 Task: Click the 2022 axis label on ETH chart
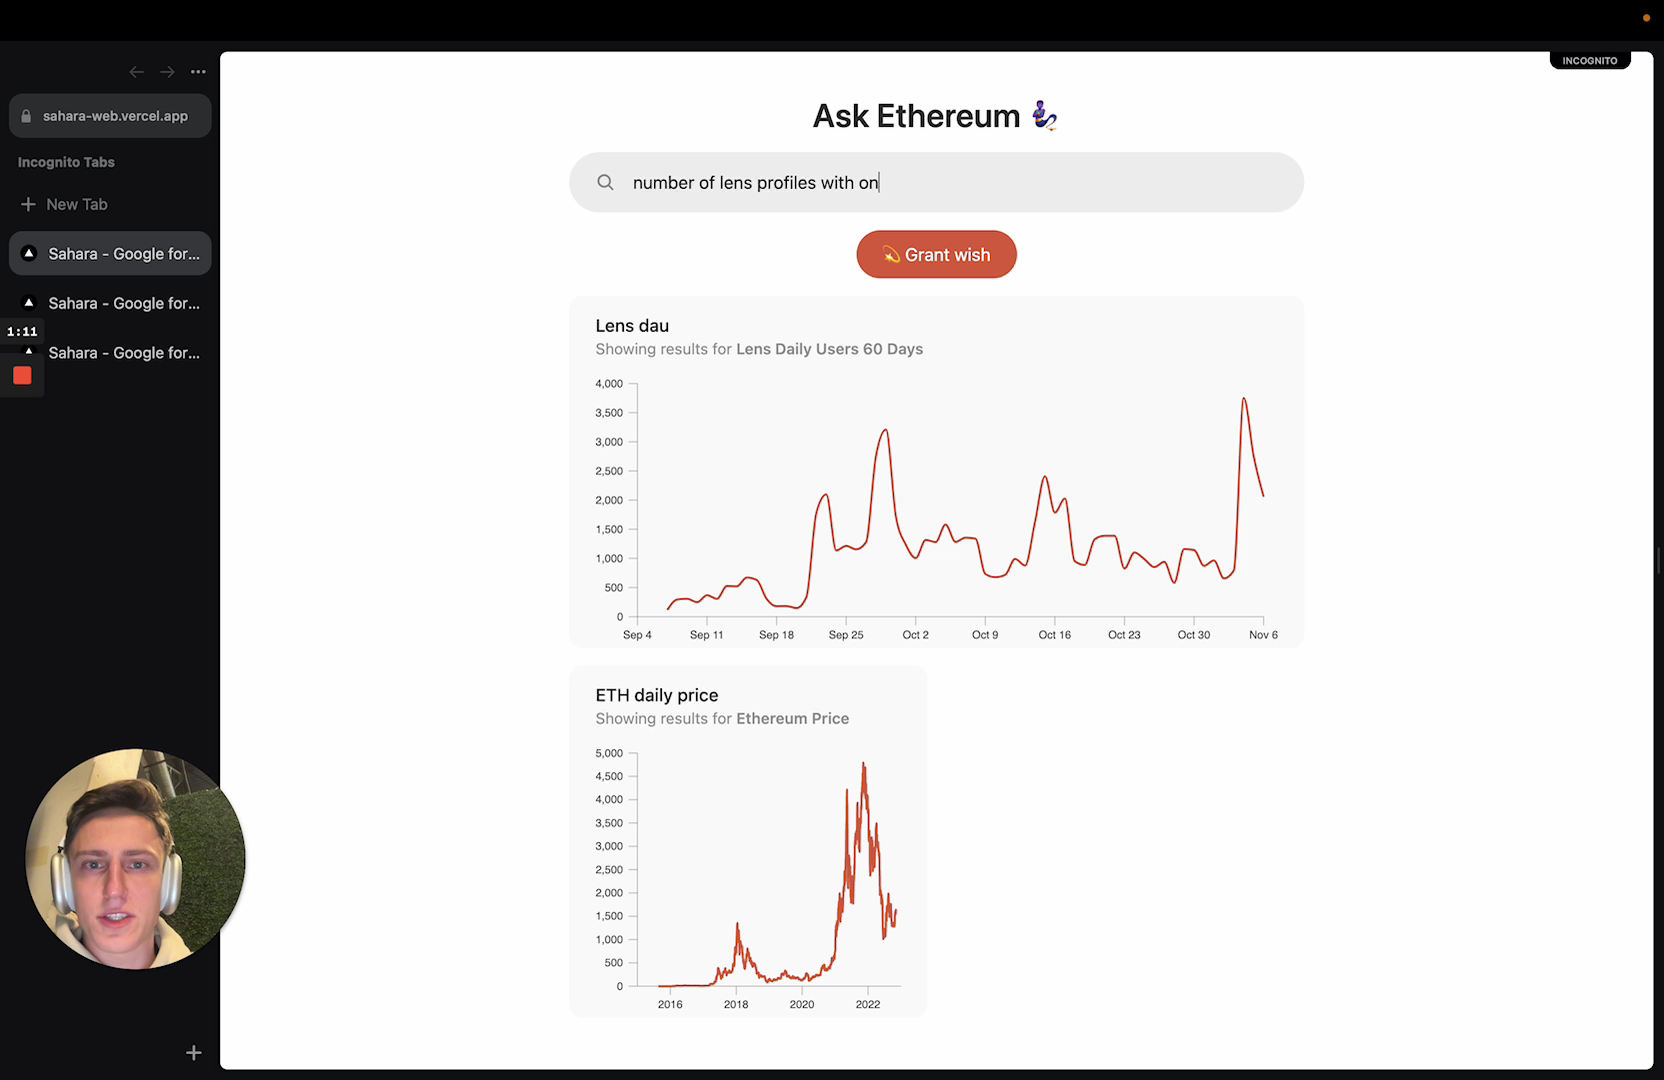point(868,1005)
